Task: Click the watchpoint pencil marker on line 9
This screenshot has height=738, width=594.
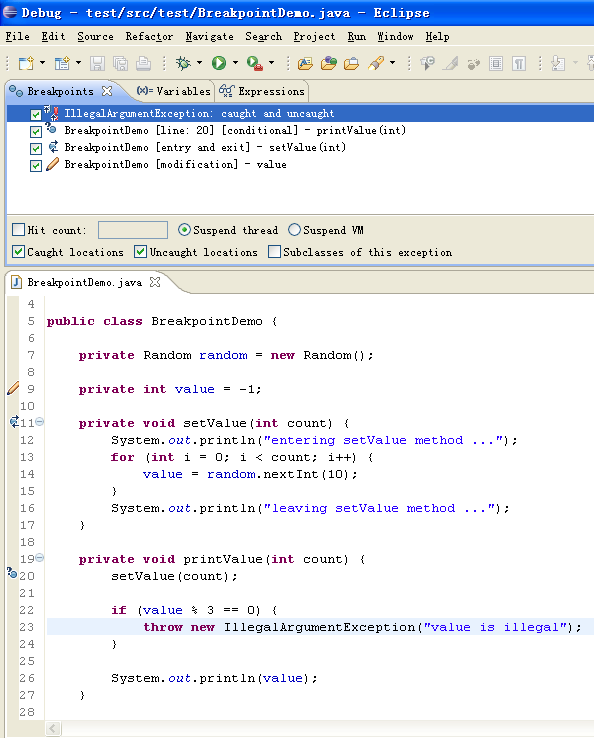Action: [x=13, y=388]
